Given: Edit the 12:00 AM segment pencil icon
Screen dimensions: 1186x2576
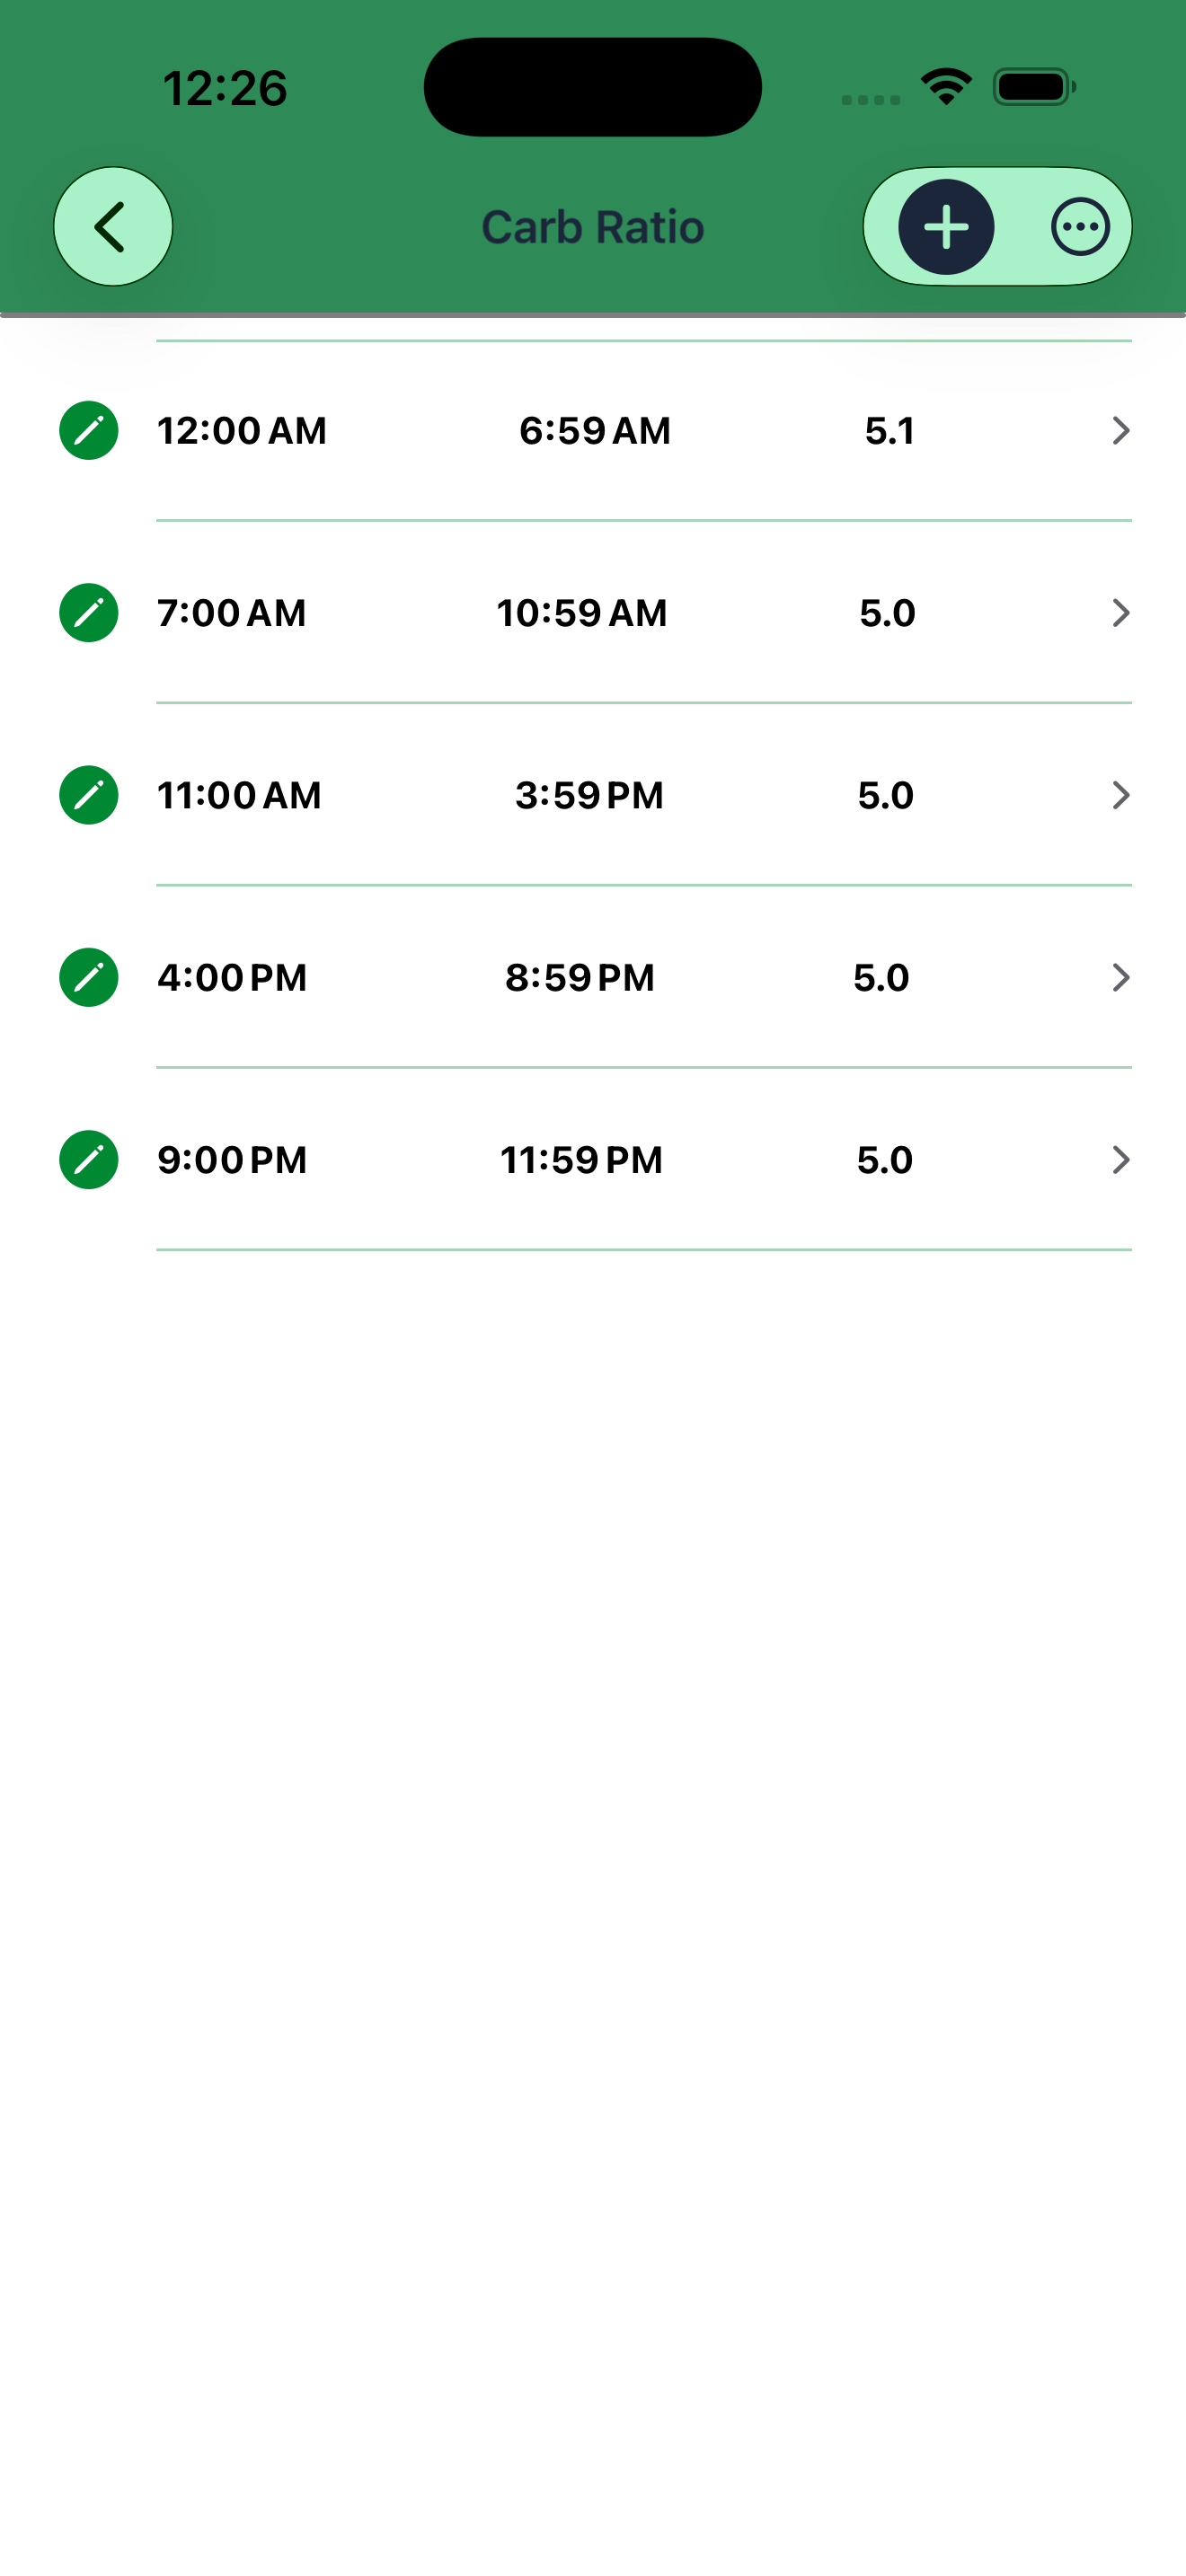Looking at the screenshot, I should coord(89,431).
